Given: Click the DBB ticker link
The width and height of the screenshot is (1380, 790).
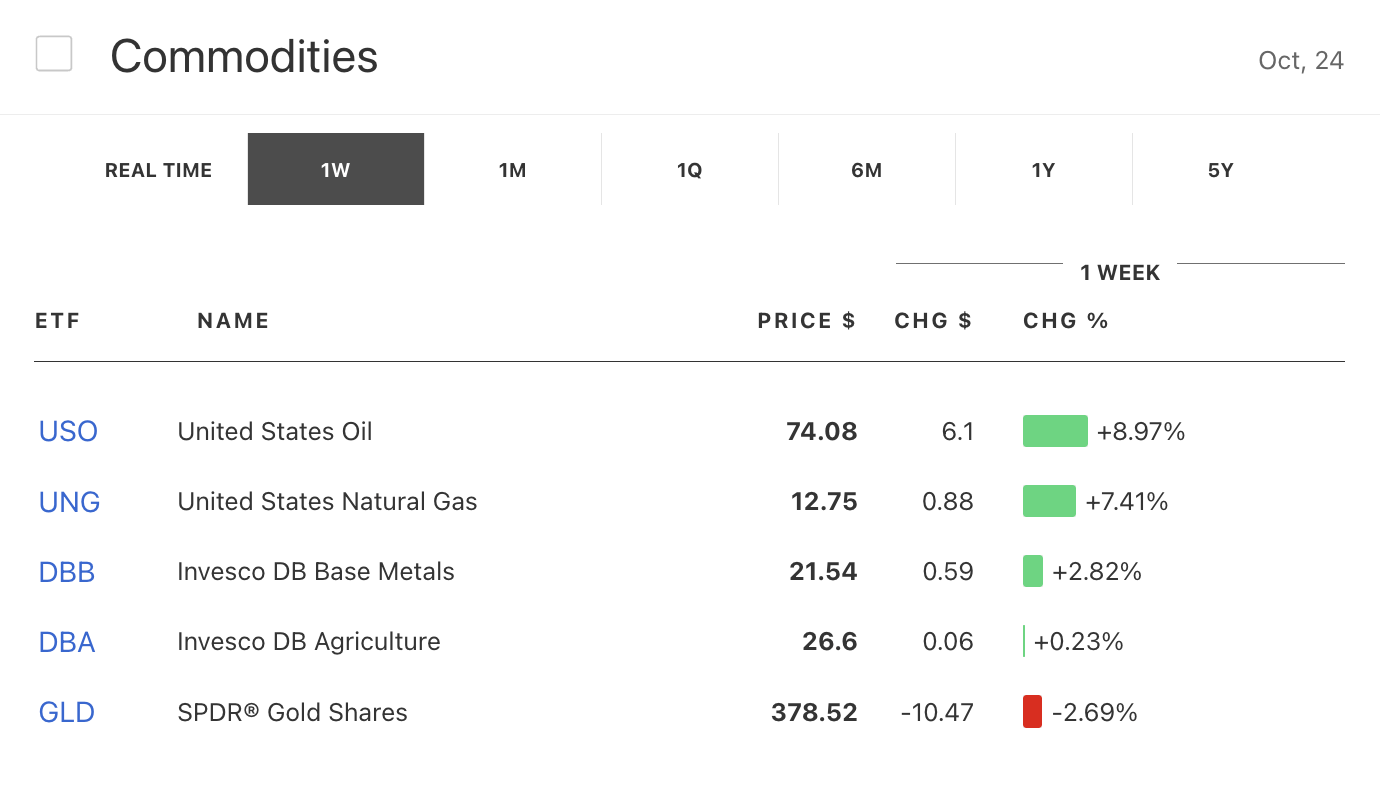Looking at the screenshot, I should click(67, 572).
